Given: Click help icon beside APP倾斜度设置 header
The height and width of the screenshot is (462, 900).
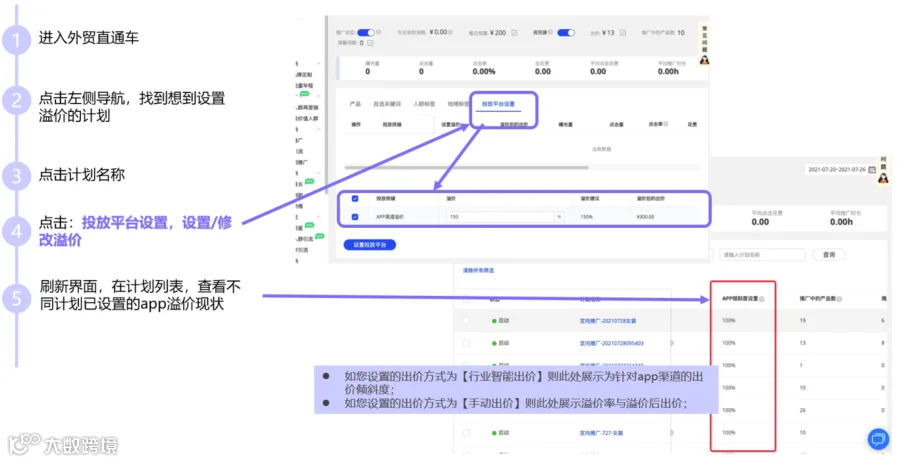Looking at the screenshot, I should [762, 299].
